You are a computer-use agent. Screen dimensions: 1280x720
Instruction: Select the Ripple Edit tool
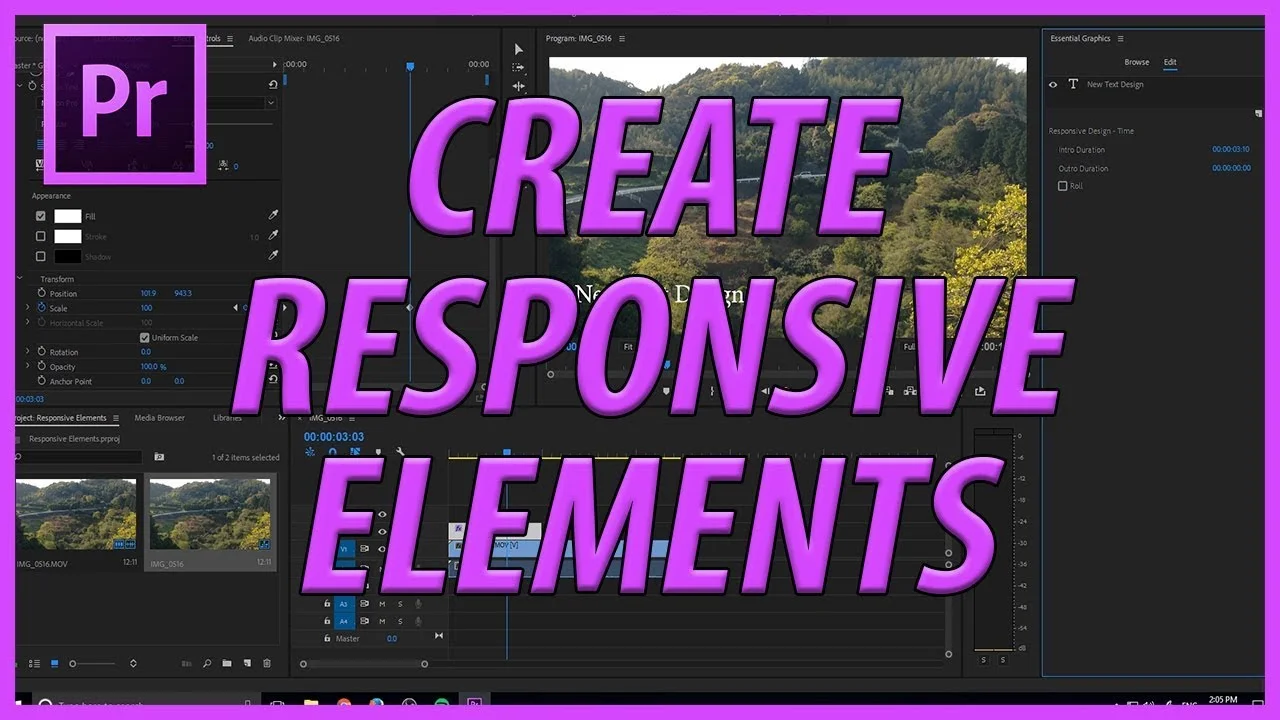point(518,86)
